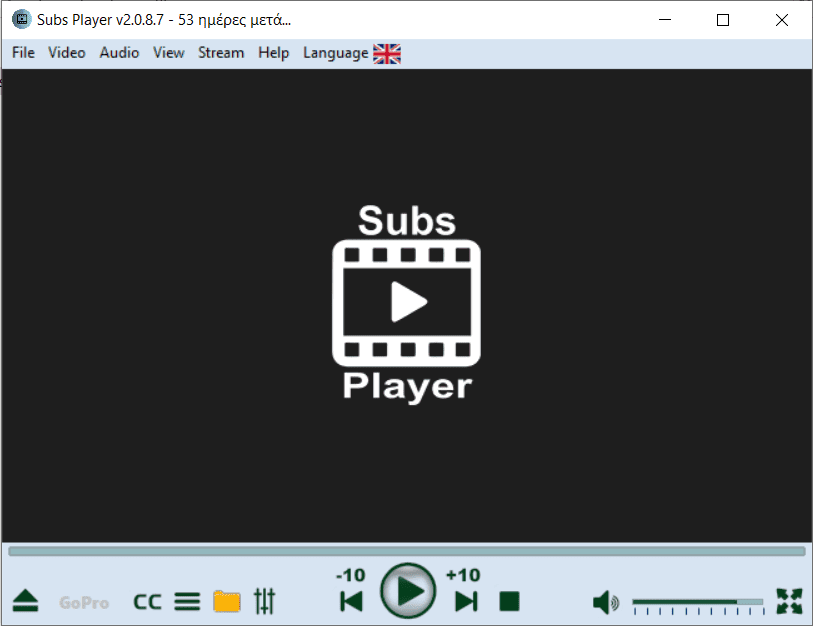Open the Language menu
Screen dimensions: 813x626
pos(335,53)
